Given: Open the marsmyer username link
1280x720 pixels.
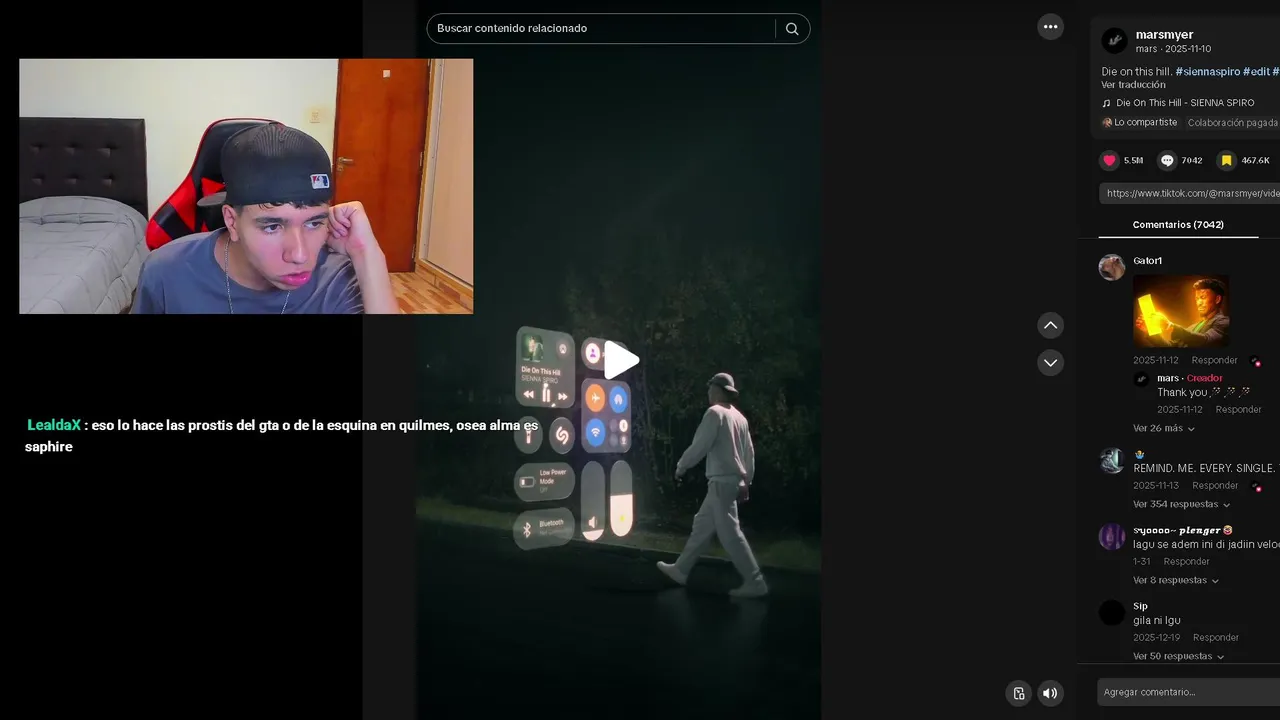Looking at the screenshot, I should coord(1164,35).
